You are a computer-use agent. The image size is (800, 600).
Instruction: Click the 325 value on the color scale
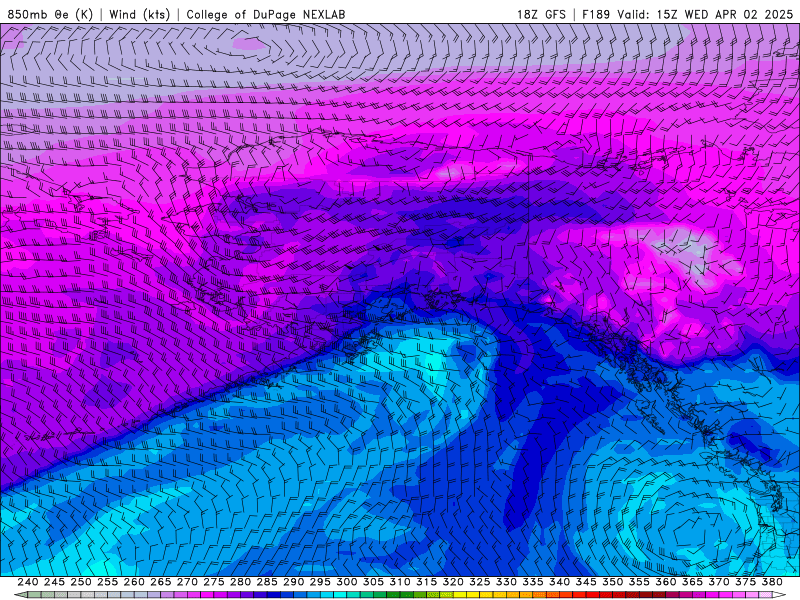479,582
